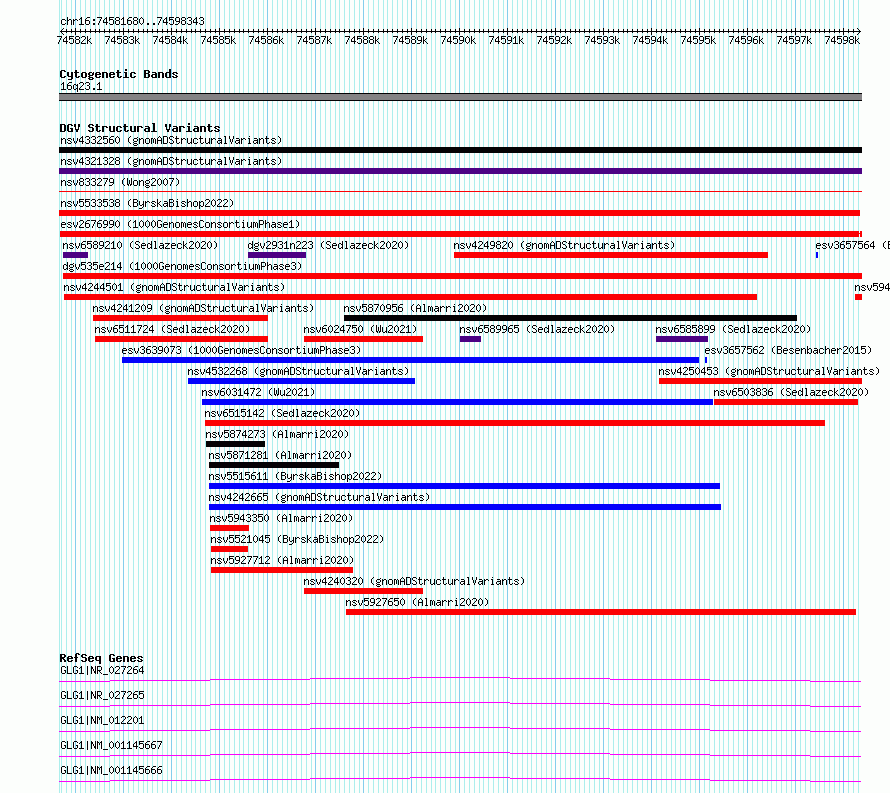Click nsv5521045 (ByrskaBishop2022) label
Viewport: 890px width, 793px height.
[x=297, y=539]
